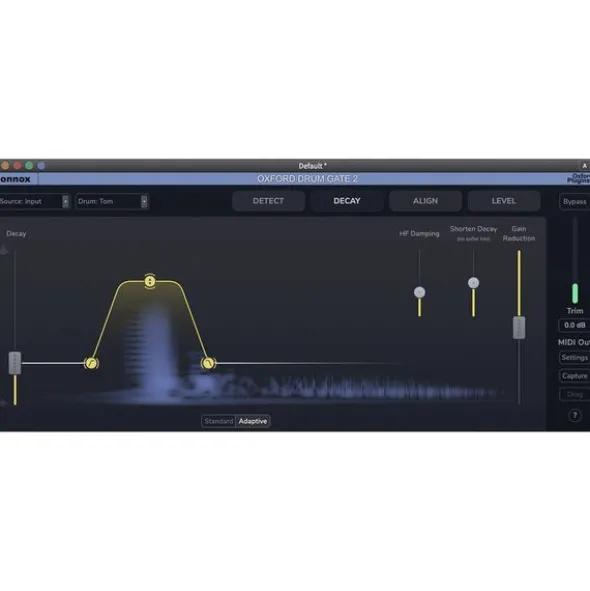Click the envelope attack node on left
This screenshot has height=591, width=590.
[x=91, y=363]
